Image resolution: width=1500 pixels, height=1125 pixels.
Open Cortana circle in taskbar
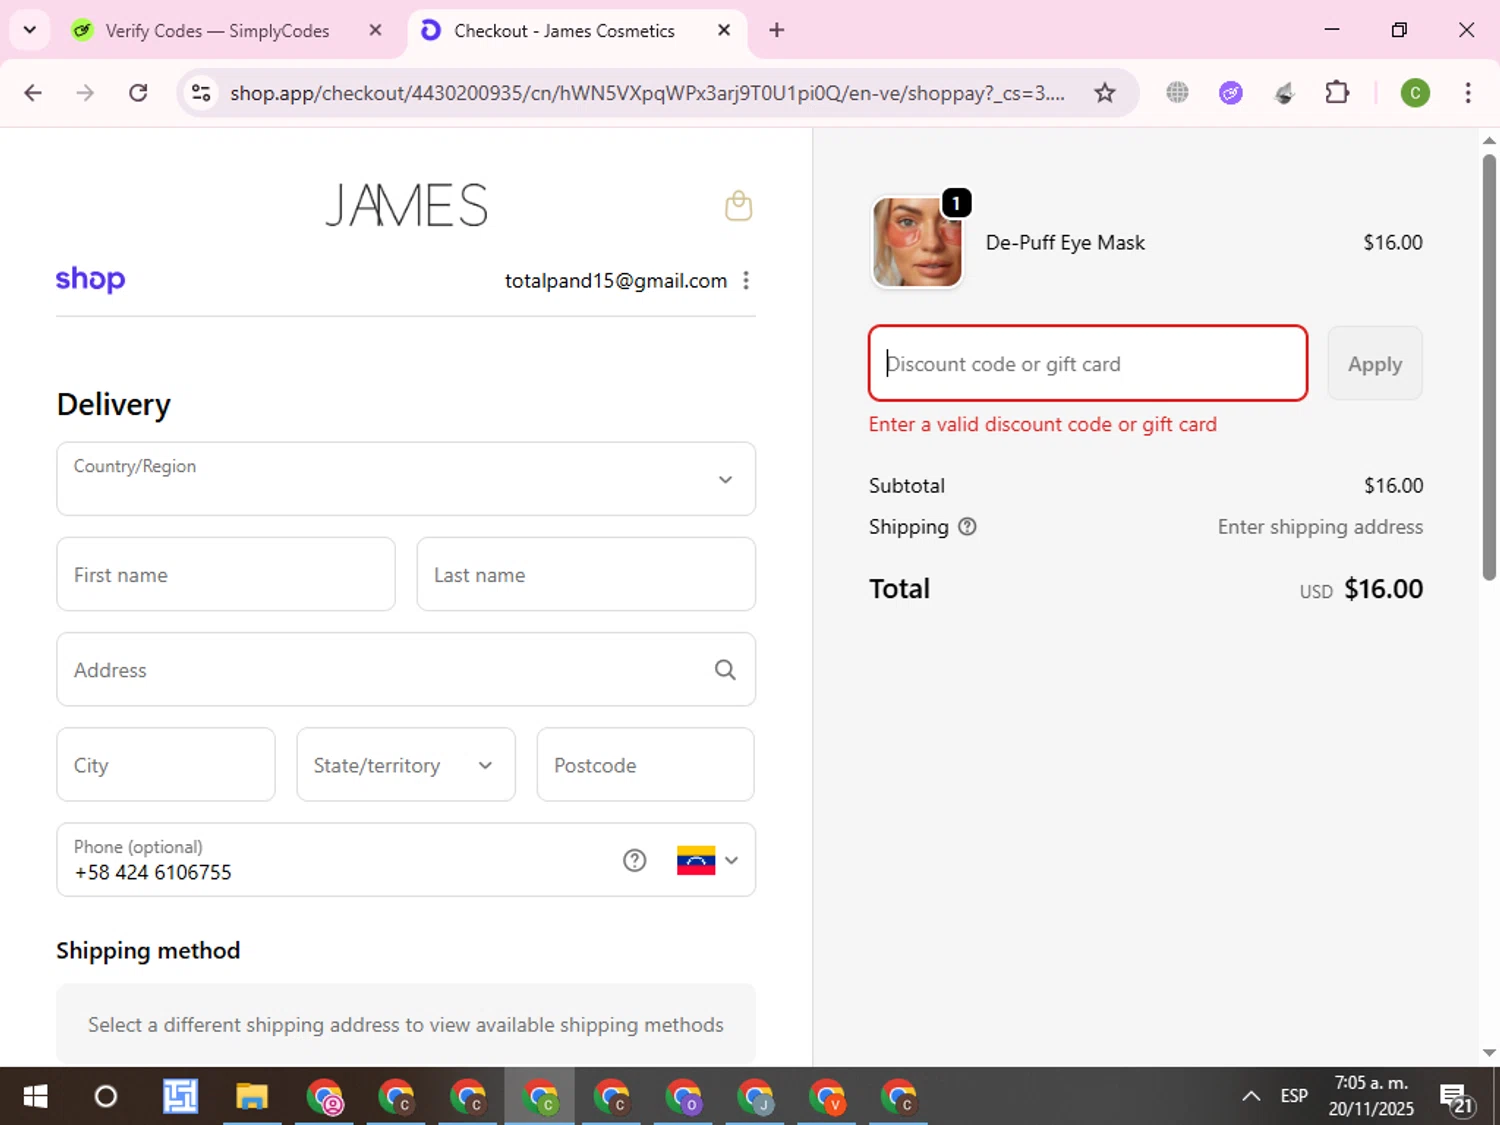coord(105,1097)
